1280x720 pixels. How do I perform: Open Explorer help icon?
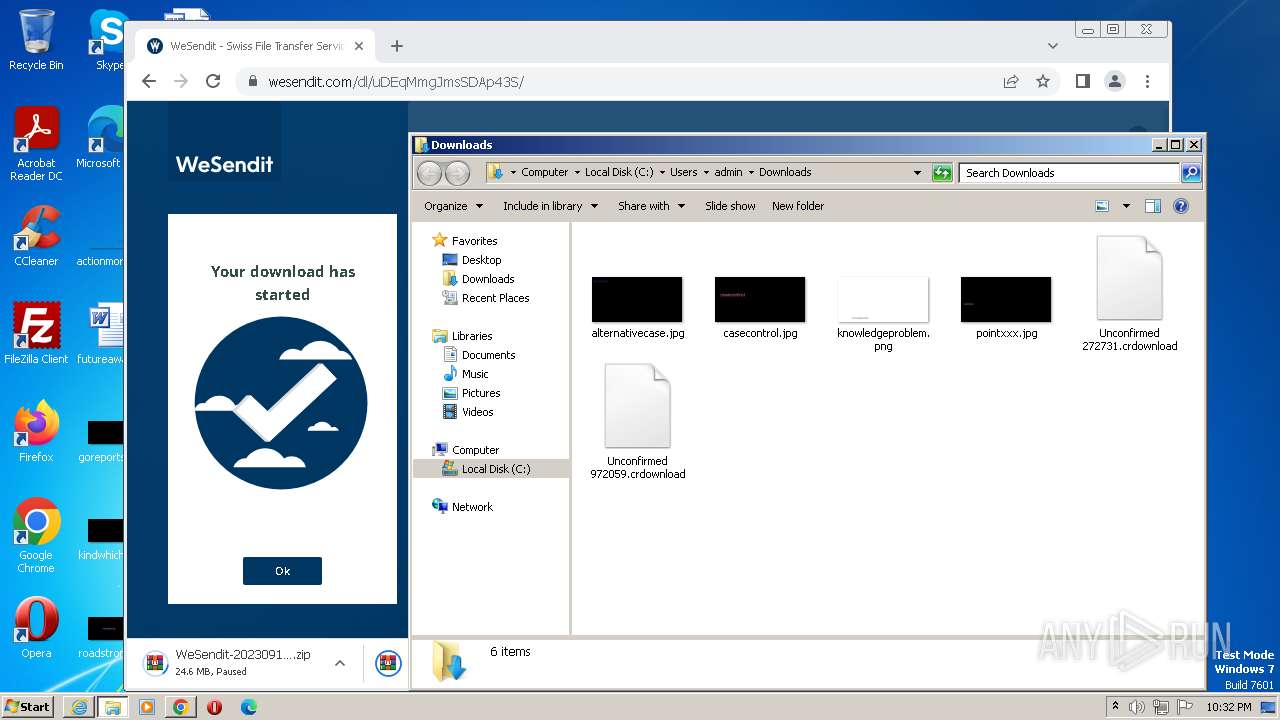[1180, 206]
